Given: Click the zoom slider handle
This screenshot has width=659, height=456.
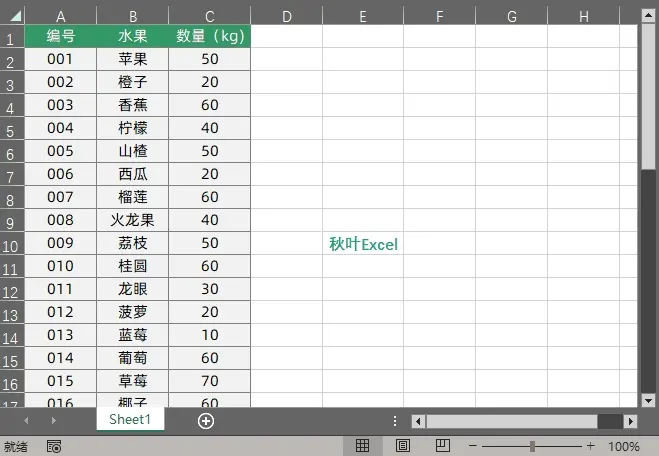Looking at the screenshot, I should (532, 446).
